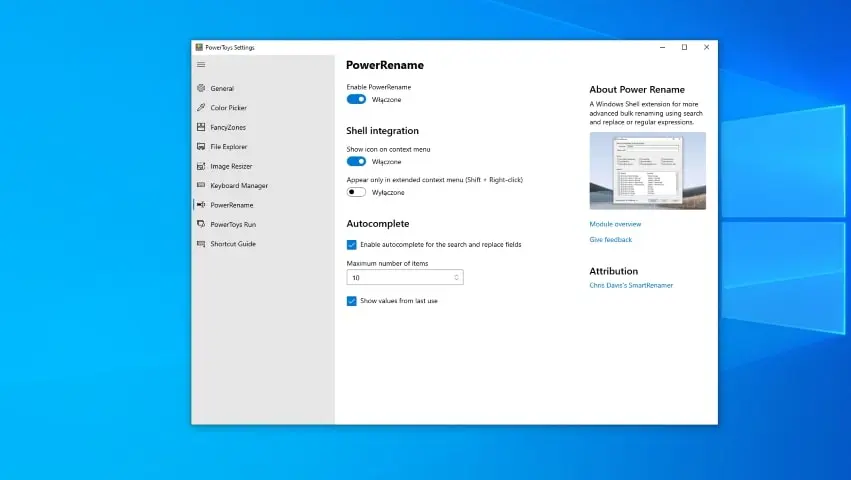Open the Module overview link

pyautogui.click(x=615, y=224)
